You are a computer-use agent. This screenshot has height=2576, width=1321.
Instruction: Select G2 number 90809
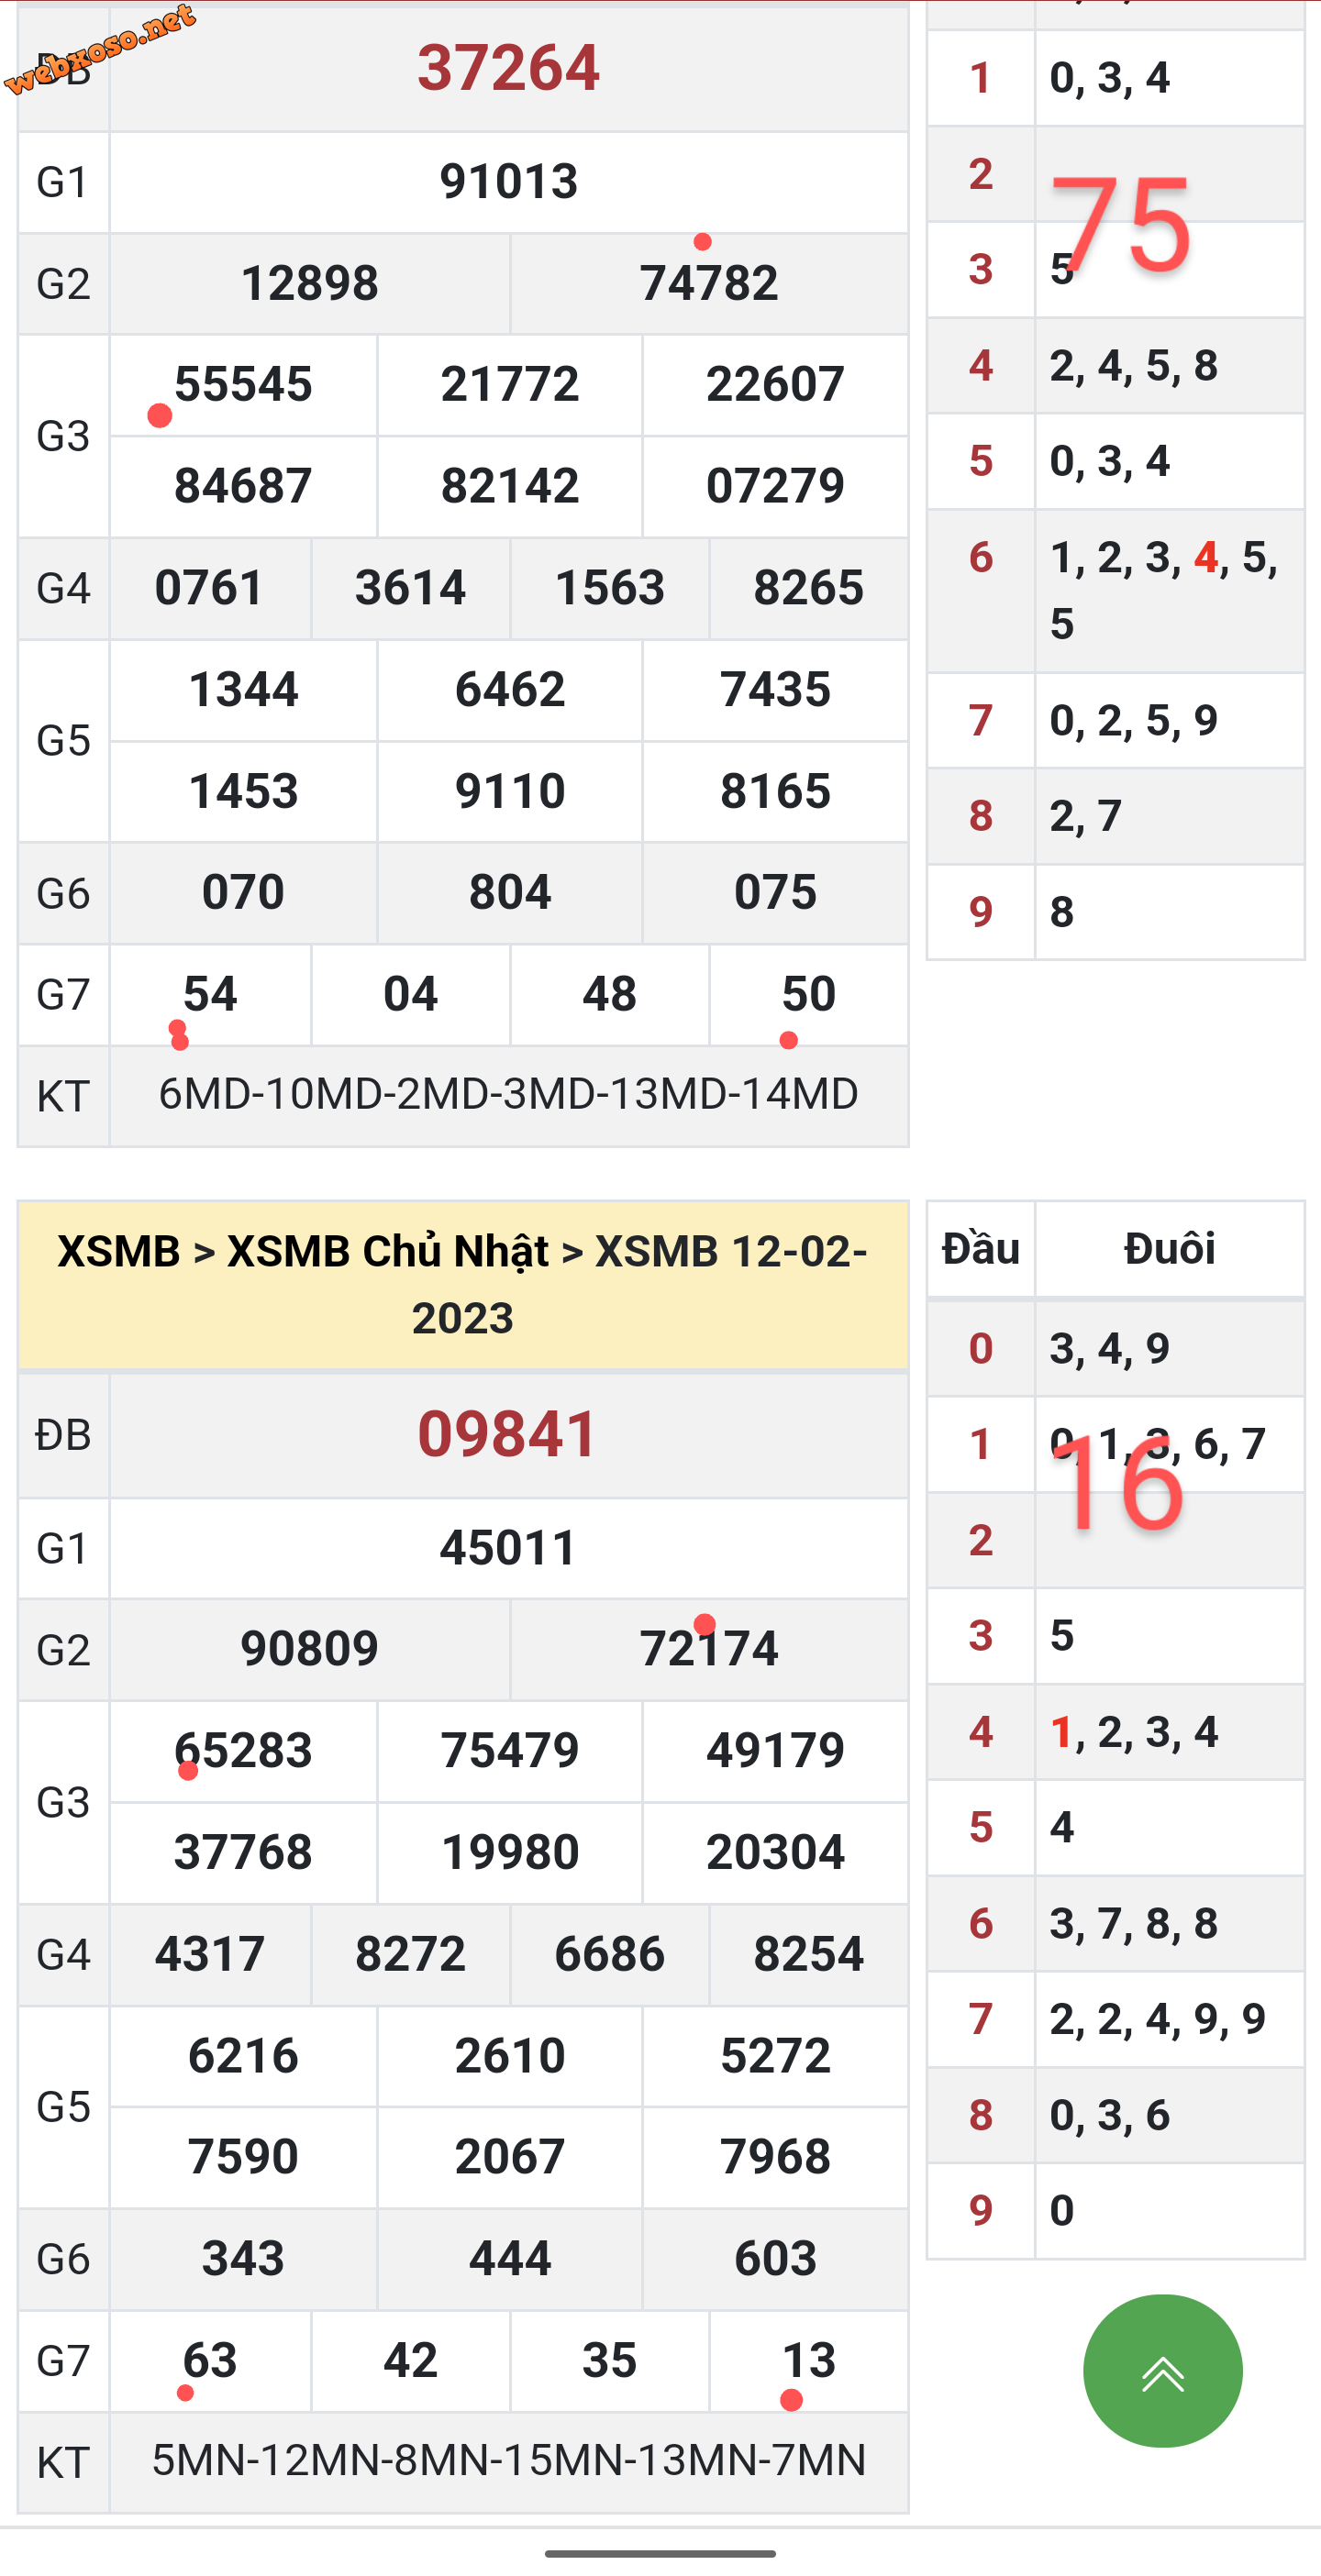point(309,1649)
